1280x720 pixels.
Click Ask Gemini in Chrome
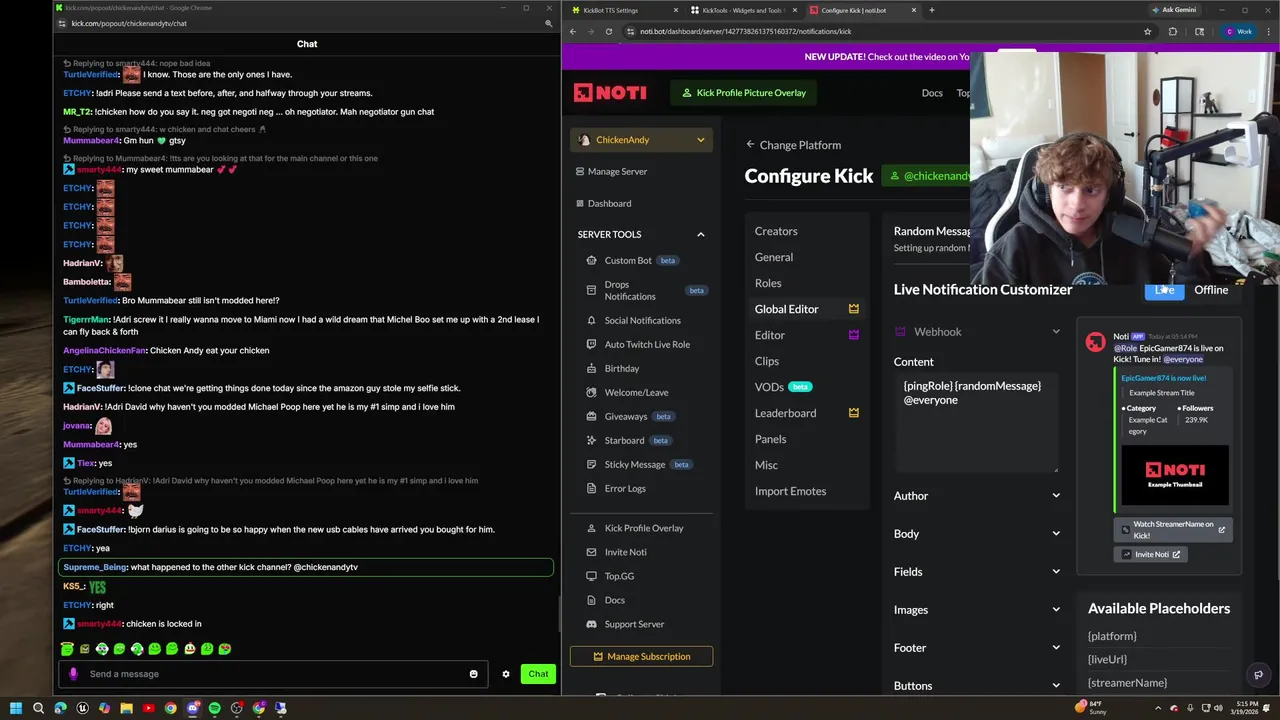point(1173,10)
